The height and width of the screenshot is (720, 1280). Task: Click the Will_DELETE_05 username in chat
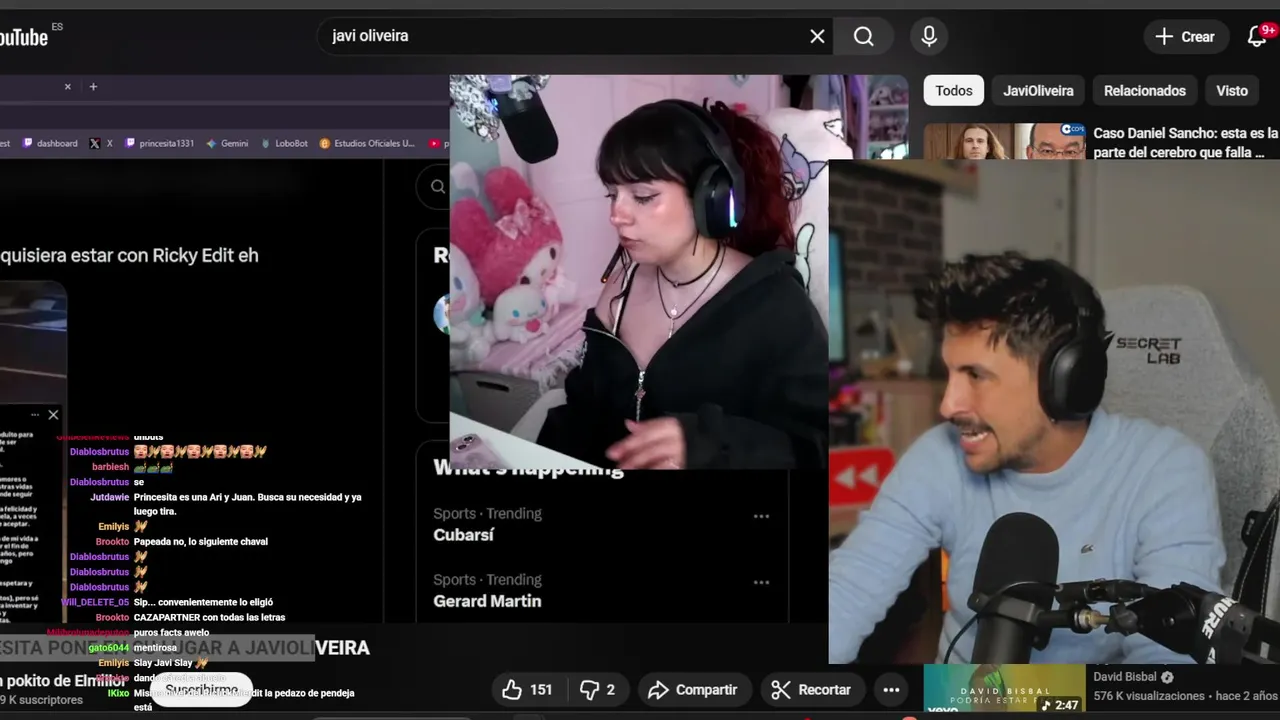point(95,602)
